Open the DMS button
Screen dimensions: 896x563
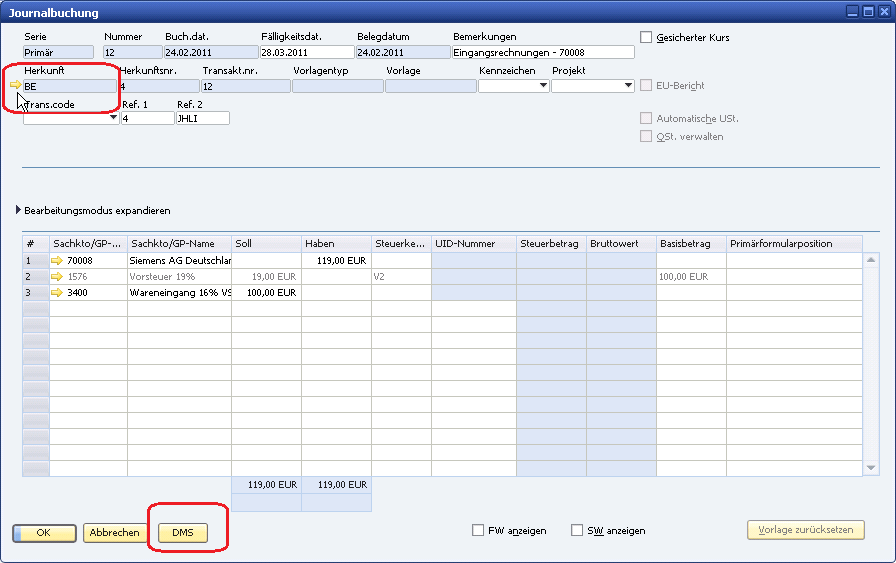pos(183,533)
